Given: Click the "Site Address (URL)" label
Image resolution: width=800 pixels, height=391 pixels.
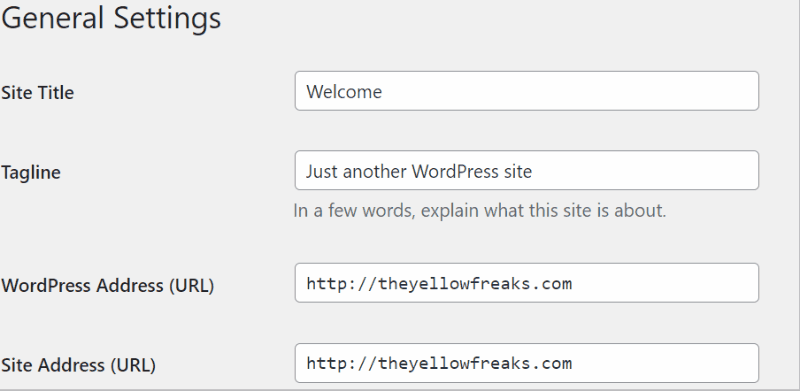Looking at the screenshot, I should coord(78,365).
